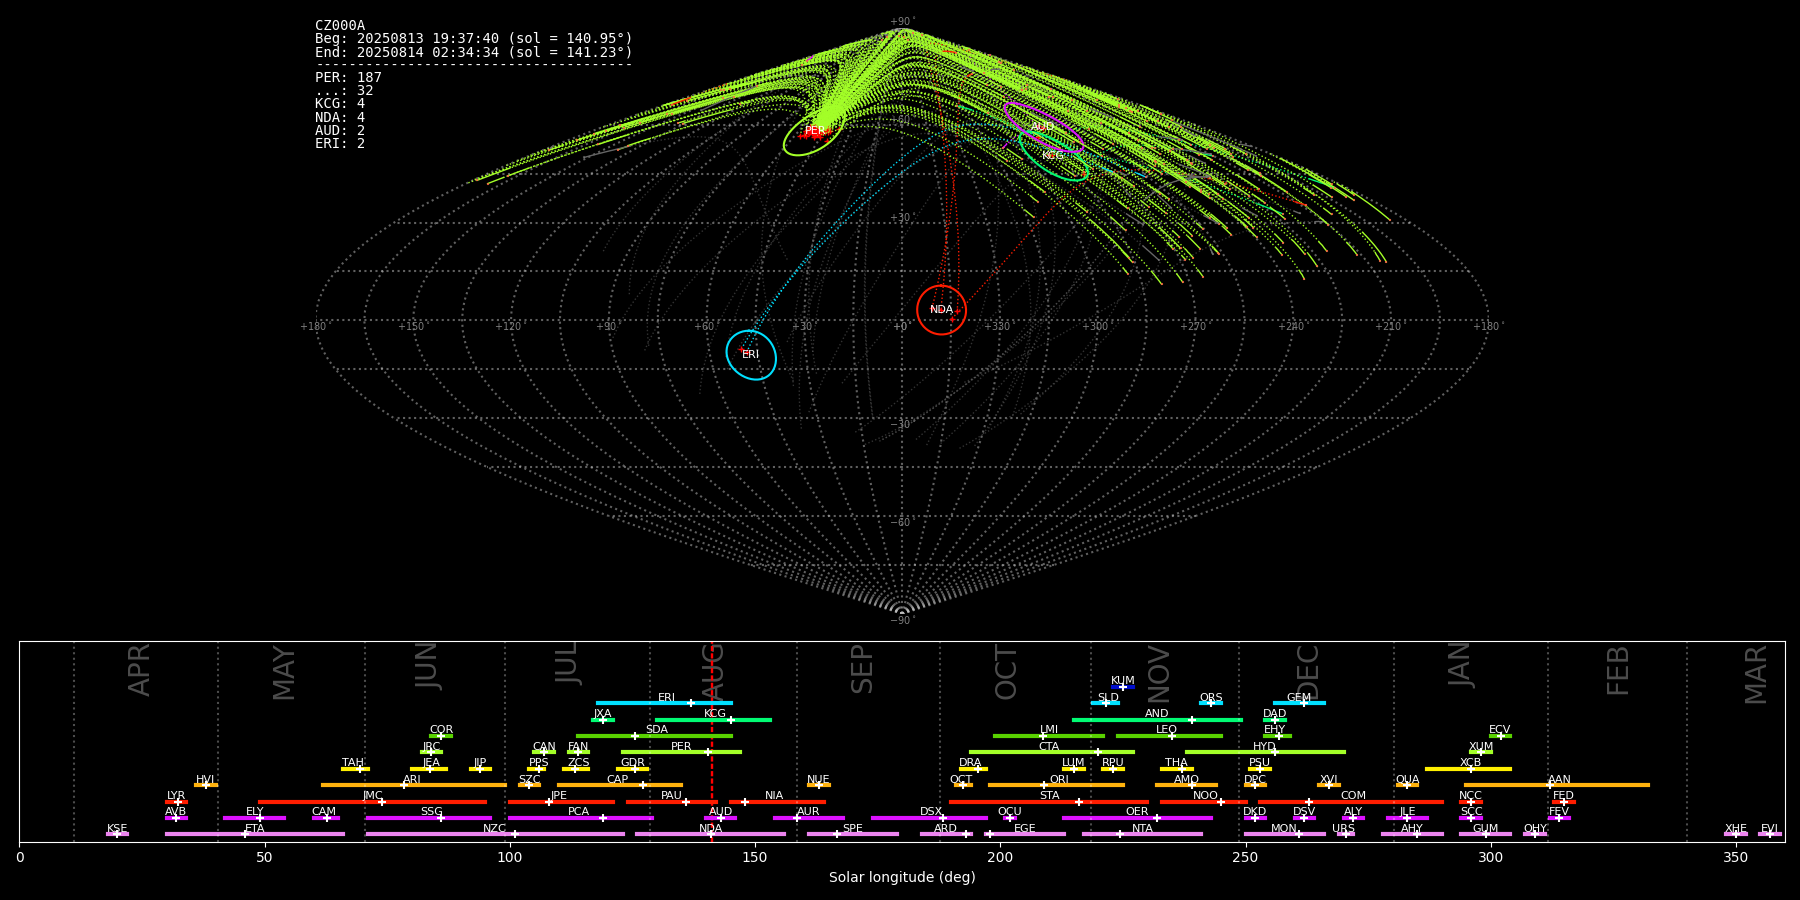Viewport: 1800px width, 900px height.
Task: Select the green PER radiant ellipse on sky map
Action: point(813,133)
